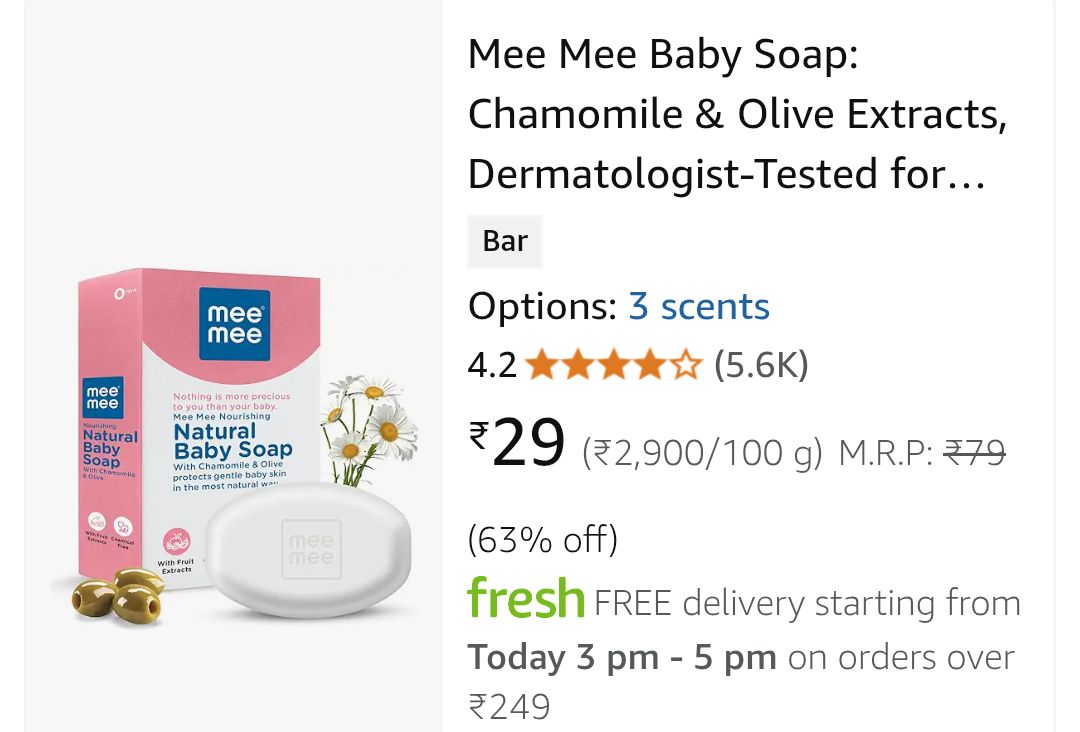This screenshot has width=1080, height=732.
Task: Click the Options label
Action: point(543,306)
